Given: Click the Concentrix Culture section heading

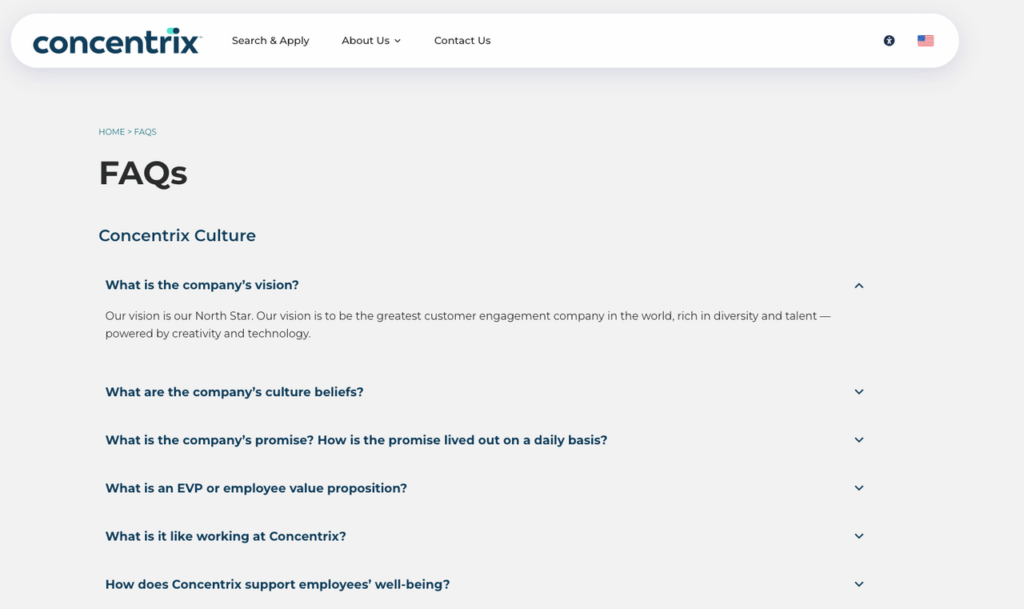Looking at the screenshot, I should 177,235.
